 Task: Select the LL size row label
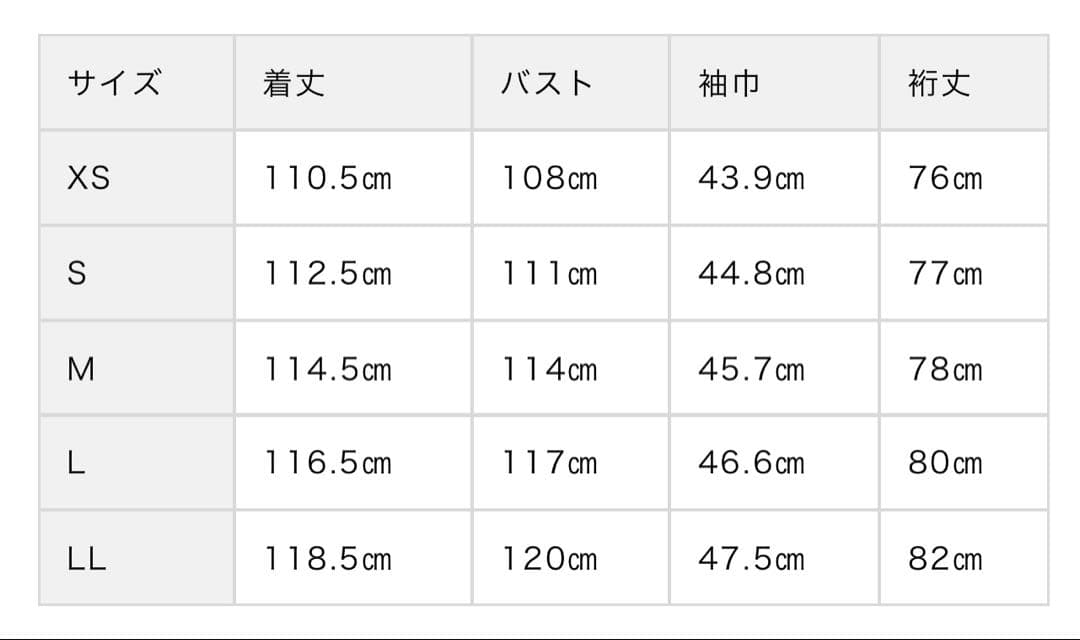tap(86, 559)
